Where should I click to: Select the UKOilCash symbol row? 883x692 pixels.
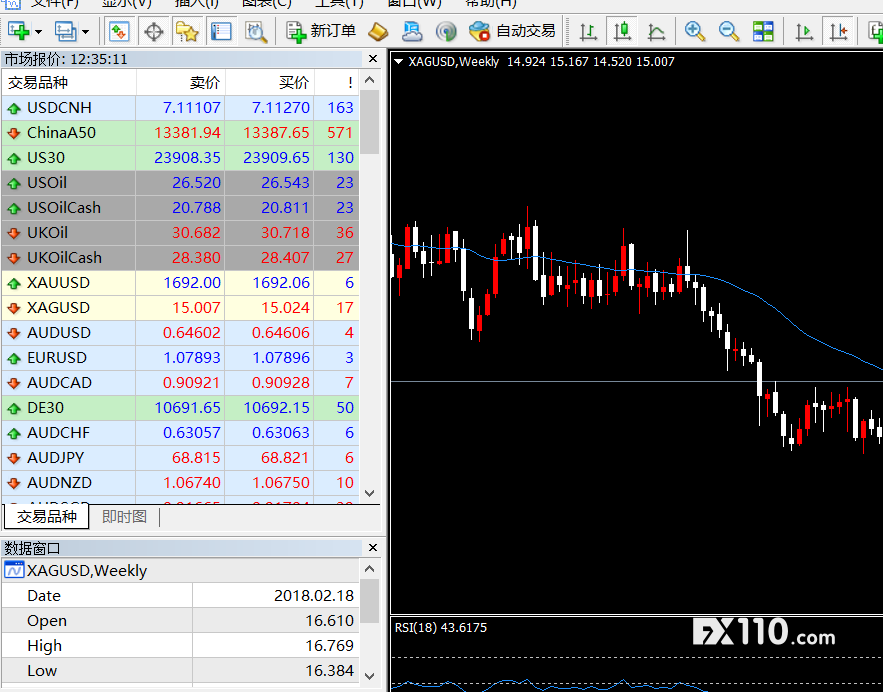[x=180, y=258]
